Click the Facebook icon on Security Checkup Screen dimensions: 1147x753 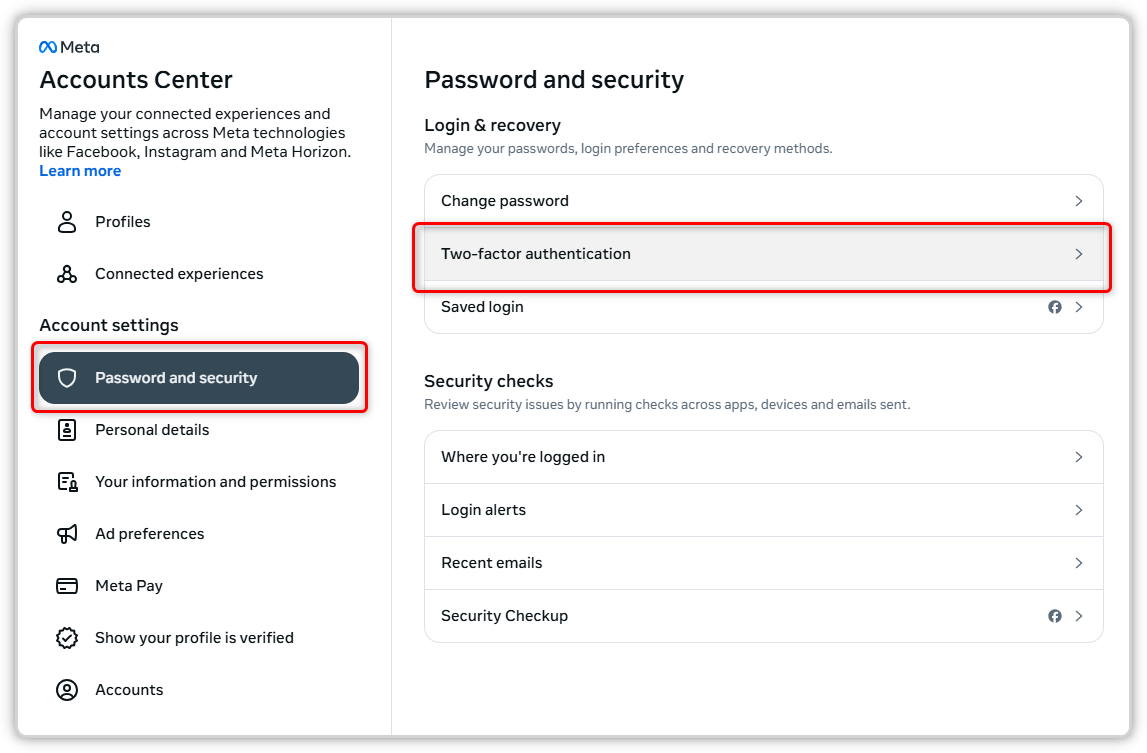[x=1054, y=616]
